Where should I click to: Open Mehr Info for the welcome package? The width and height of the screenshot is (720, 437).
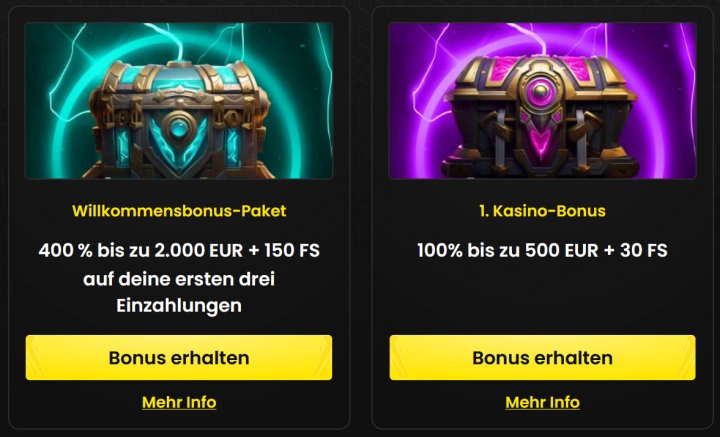click(x=179, y=402)
